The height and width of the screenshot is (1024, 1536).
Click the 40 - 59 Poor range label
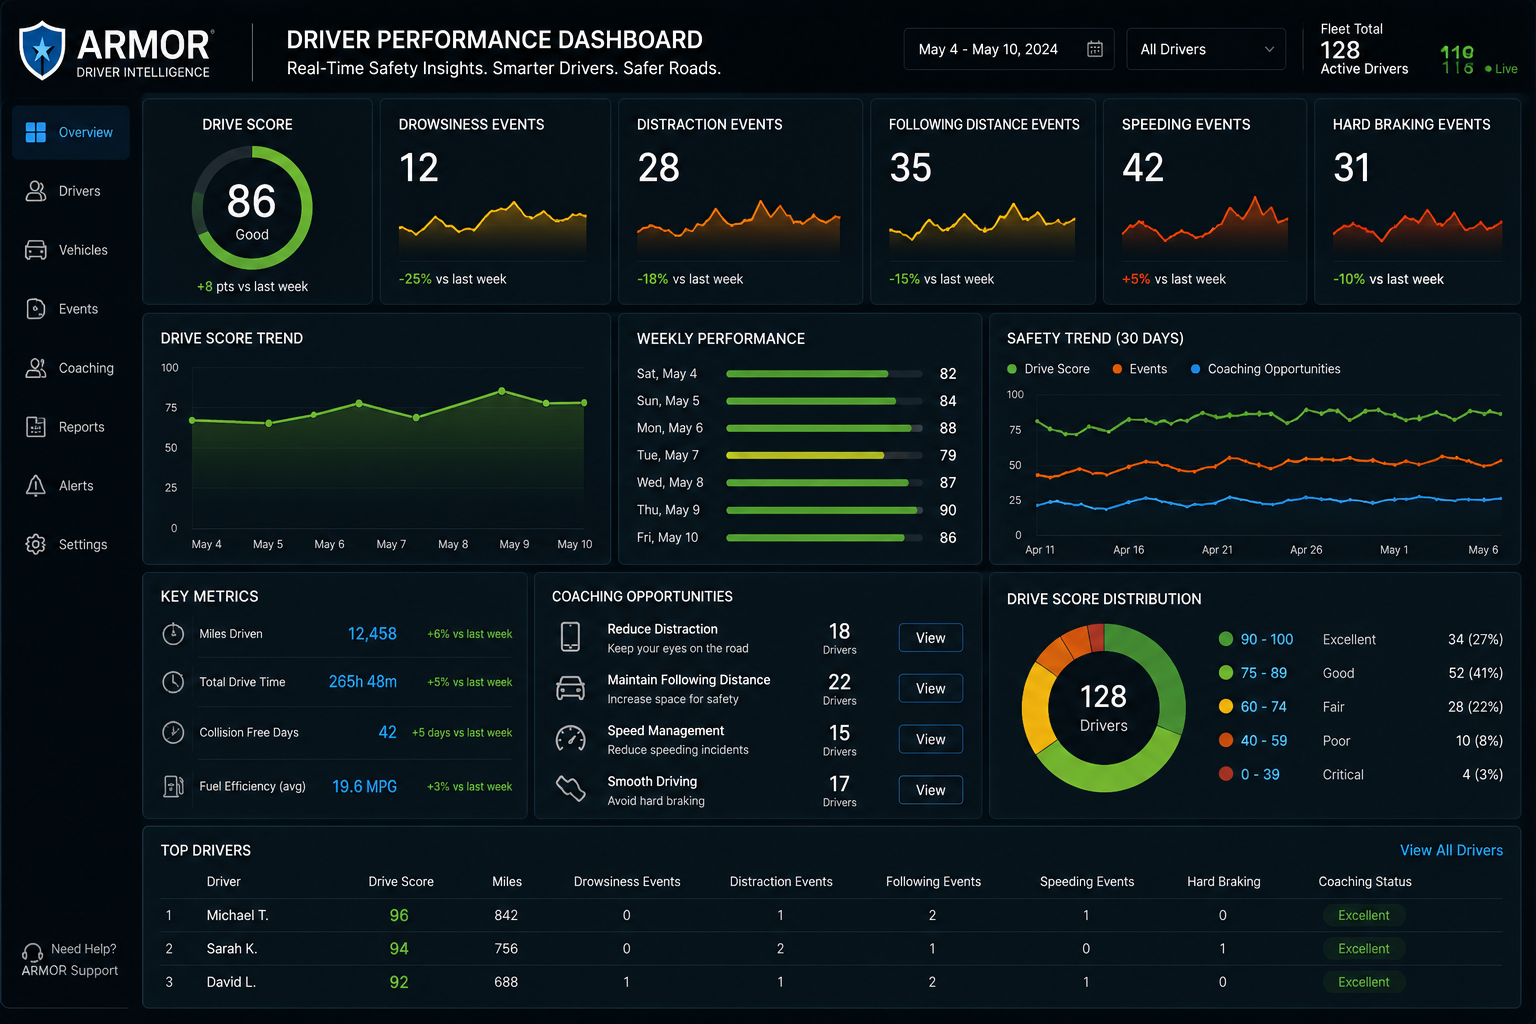(1264, 741)
